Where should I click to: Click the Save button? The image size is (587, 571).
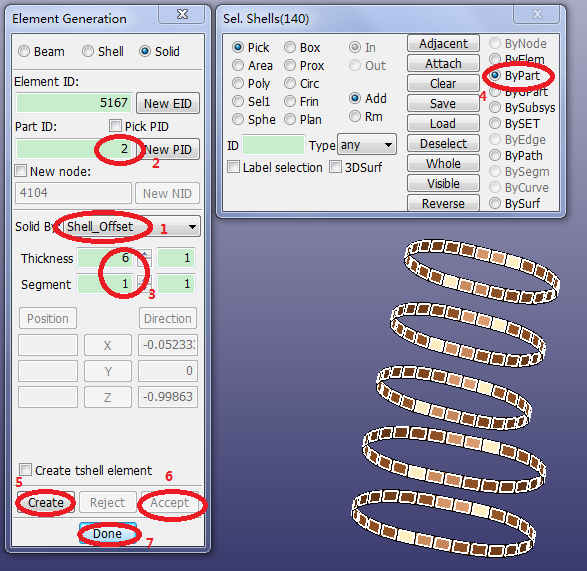[443, 103]
